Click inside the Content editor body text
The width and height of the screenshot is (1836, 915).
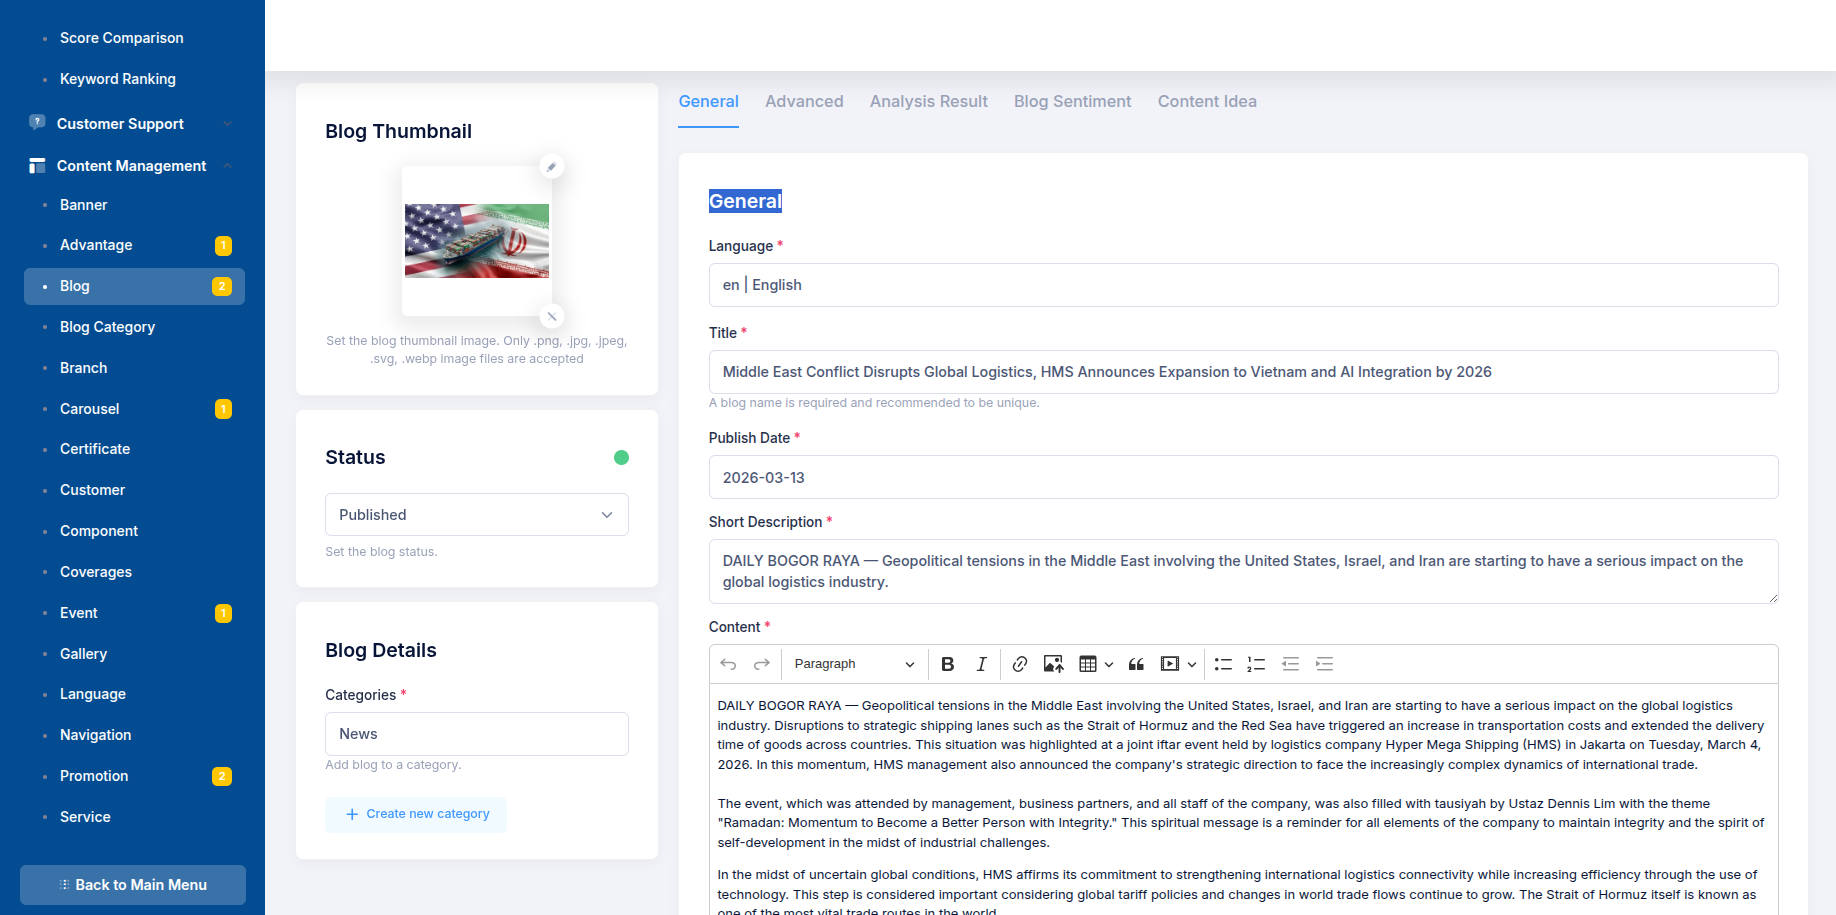pos(1243,800)
